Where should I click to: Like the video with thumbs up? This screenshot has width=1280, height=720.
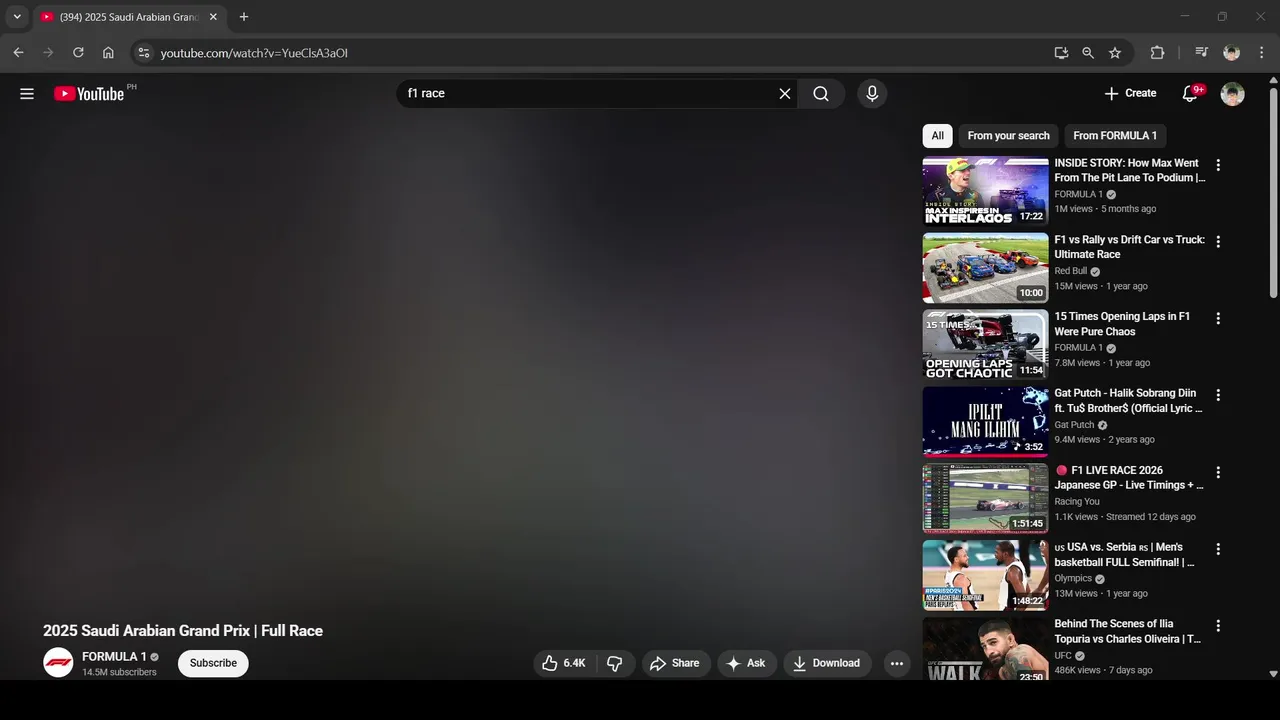click(x=564, y=663)
